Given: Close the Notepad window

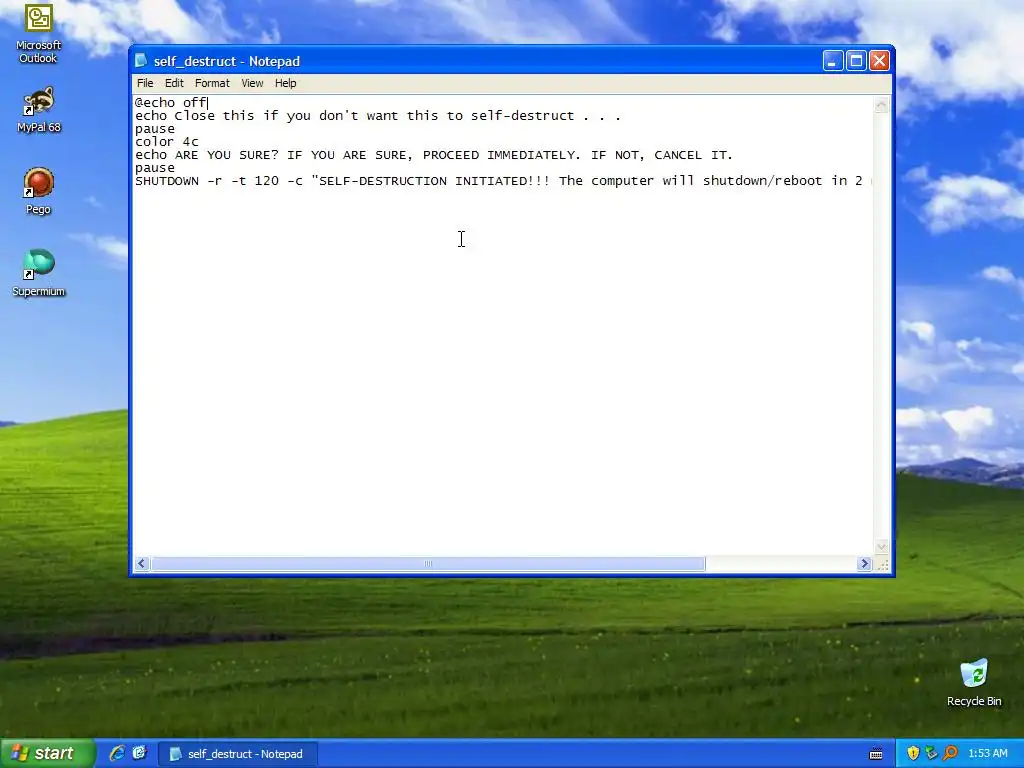Looking at the screenshot, I should tap(880, 61).
